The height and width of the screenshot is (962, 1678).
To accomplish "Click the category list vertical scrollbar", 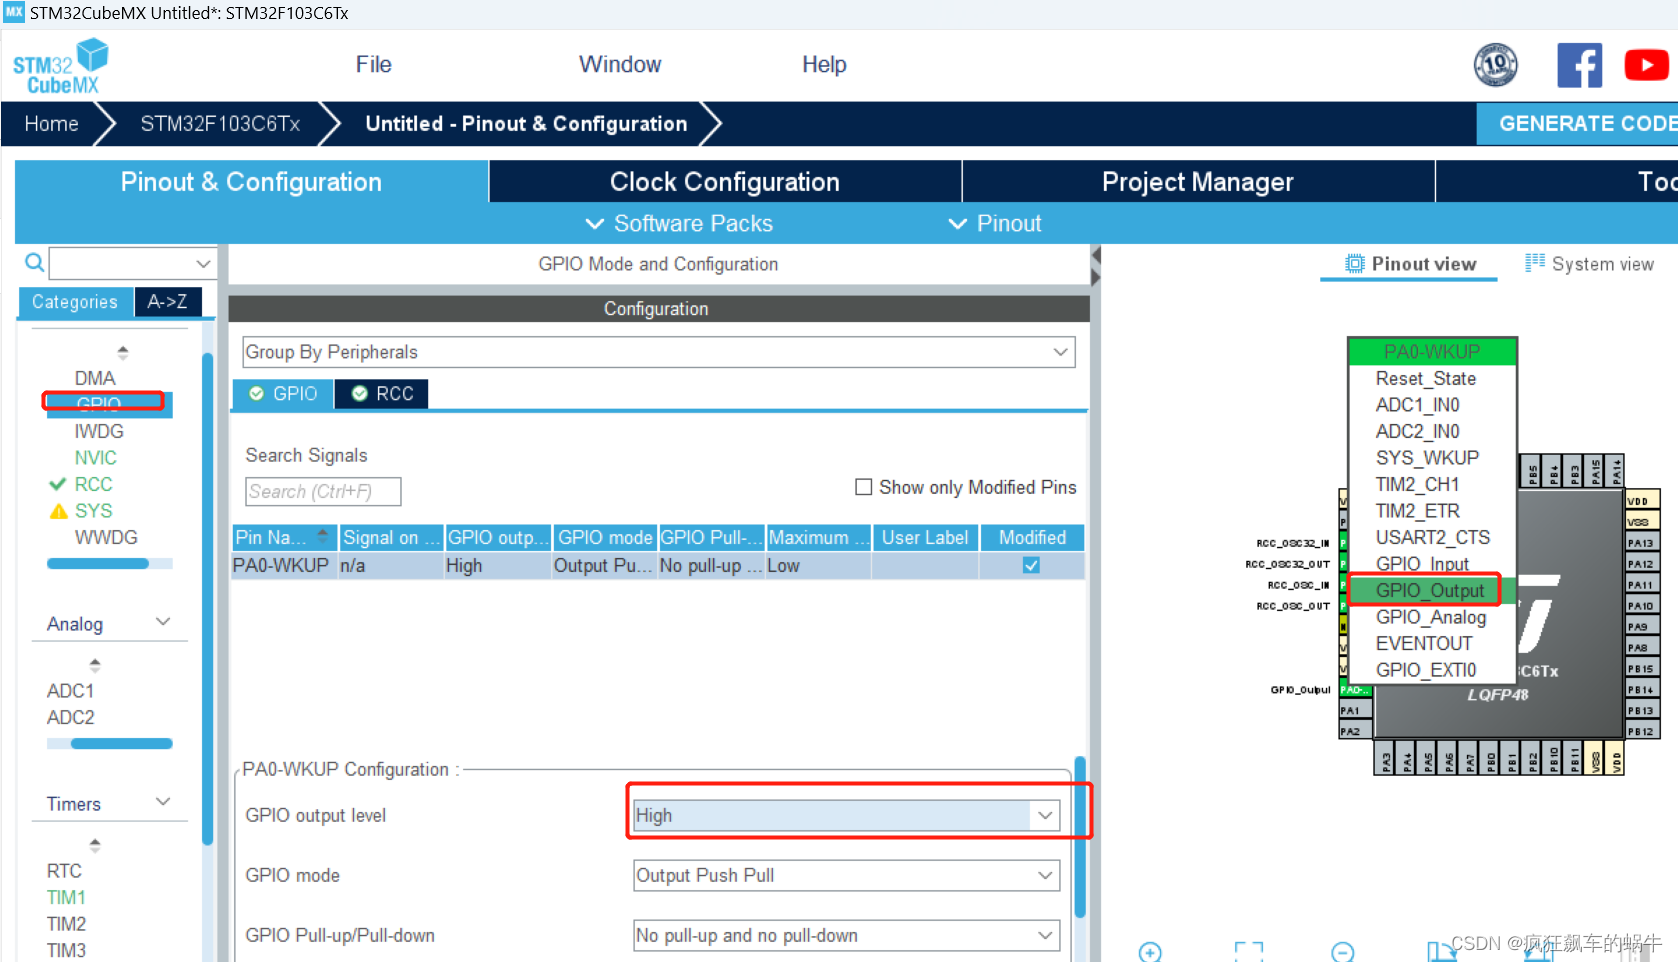I will click(207, 600).
